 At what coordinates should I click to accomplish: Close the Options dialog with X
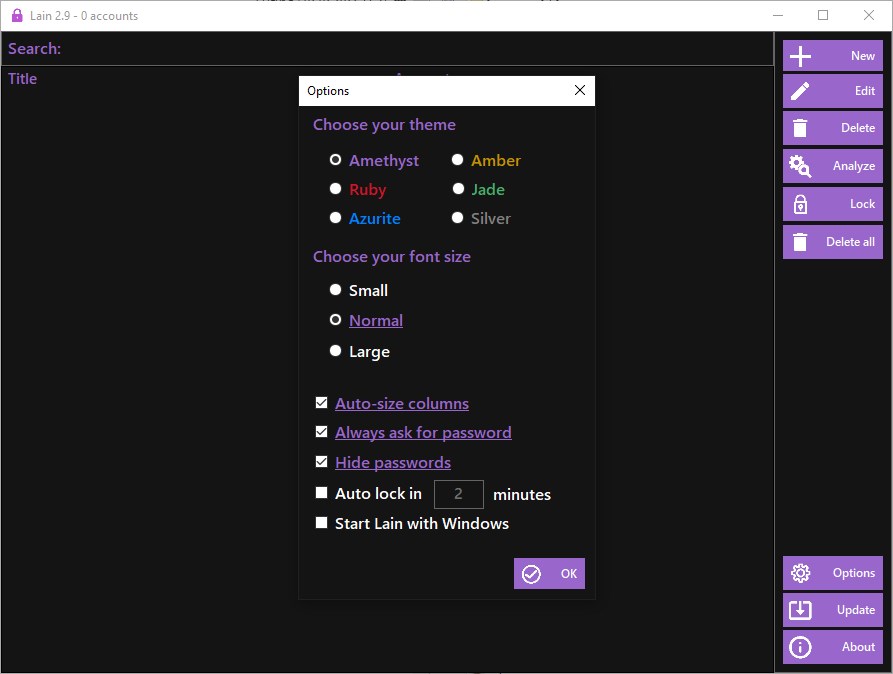point(580,90)
